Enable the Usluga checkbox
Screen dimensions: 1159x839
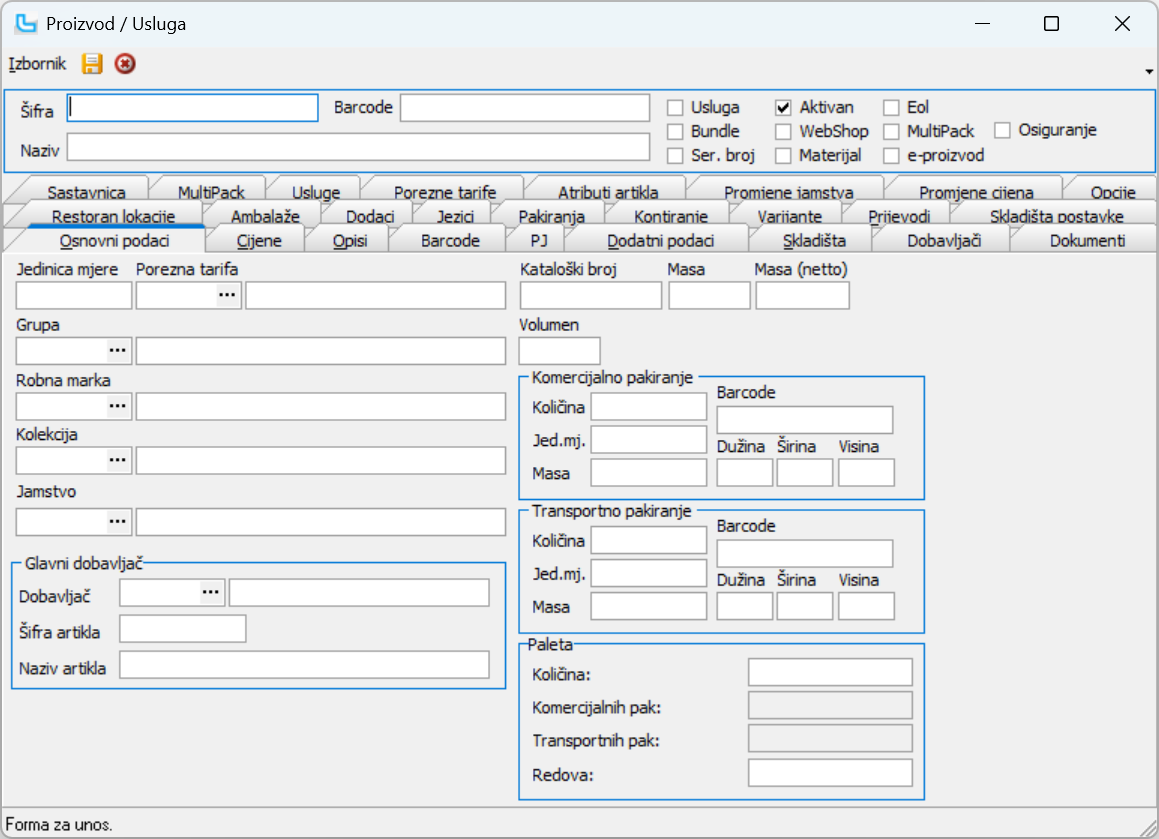(x=676, y=107)
